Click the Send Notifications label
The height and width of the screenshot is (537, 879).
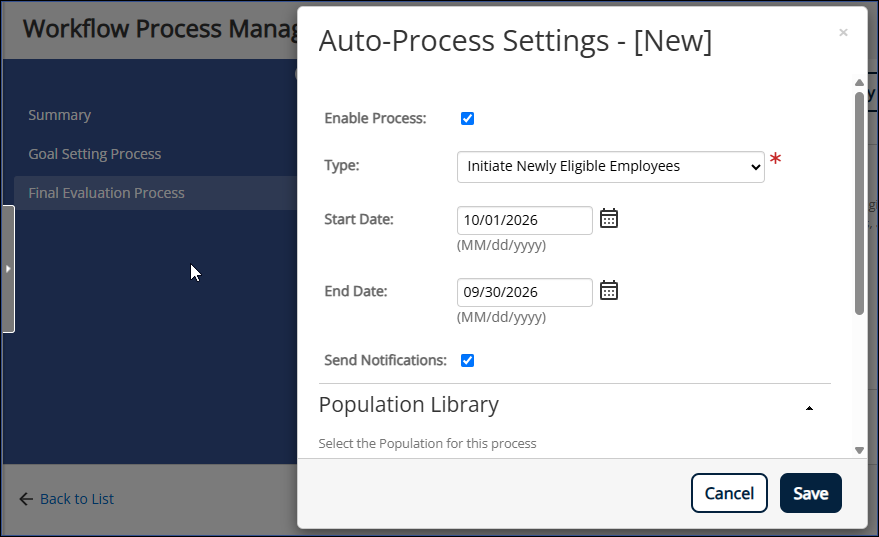tap(385, 360)
